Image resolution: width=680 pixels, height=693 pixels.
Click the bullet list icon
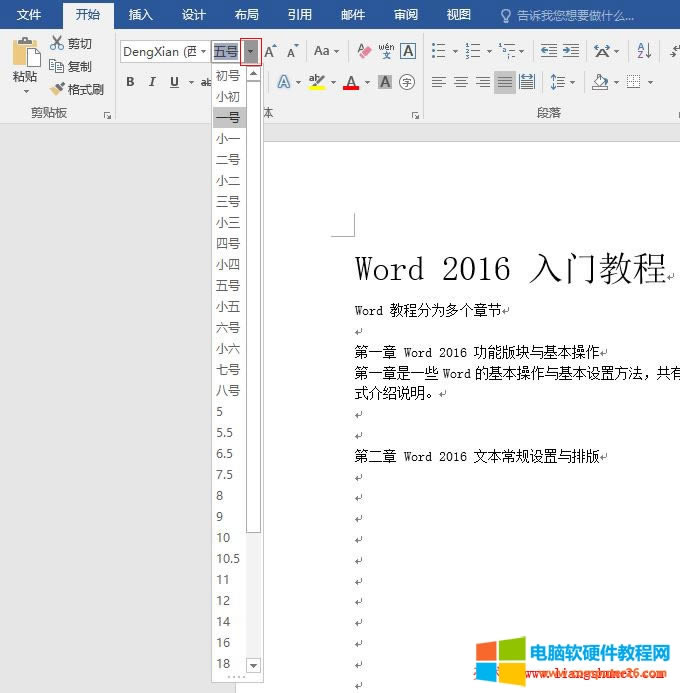tap(438, 51)
